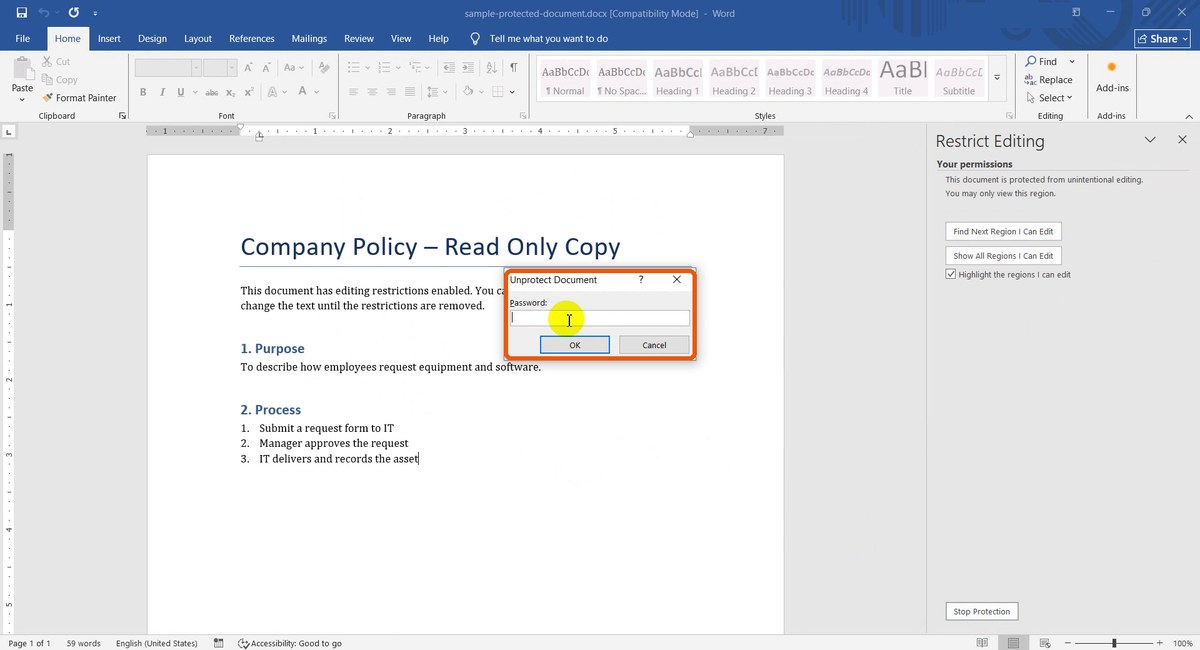Click the Sort A-Z icon
The width and height of the screenshot is (1200, 650).
[x=490, y=68]
